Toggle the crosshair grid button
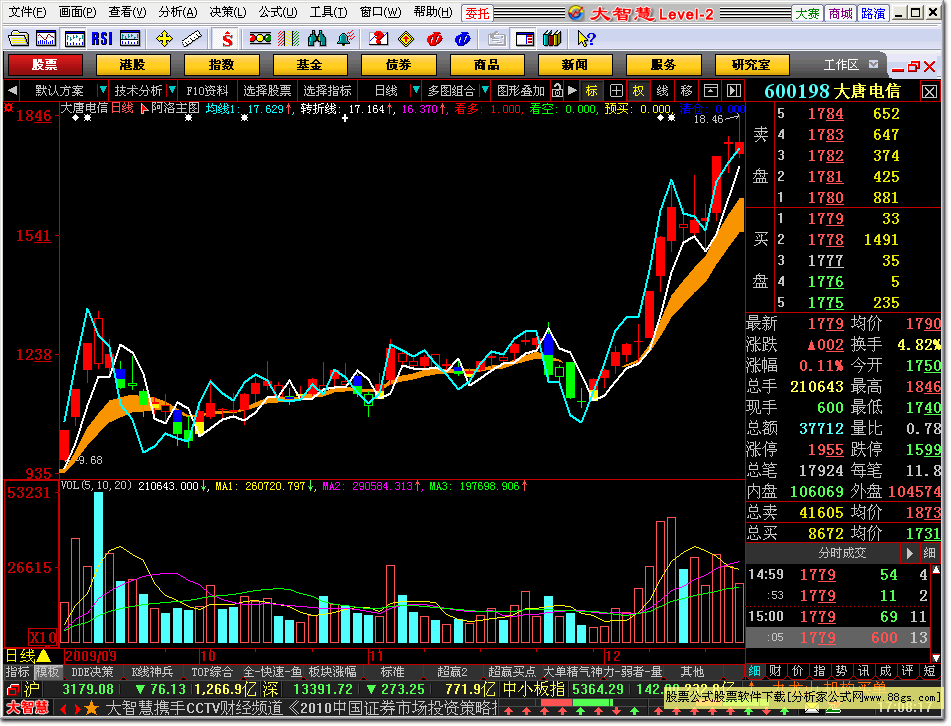Screen dimensions: 951x726 tap(616, 91)
